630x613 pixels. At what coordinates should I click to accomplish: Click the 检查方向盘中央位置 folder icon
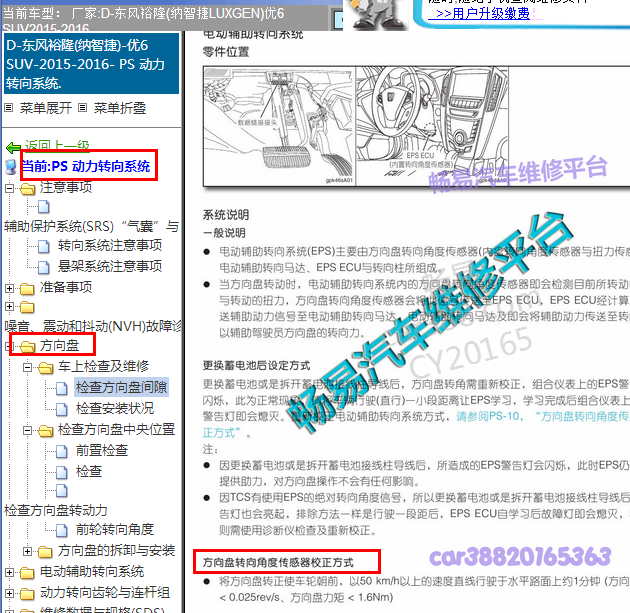coord(45,430)
